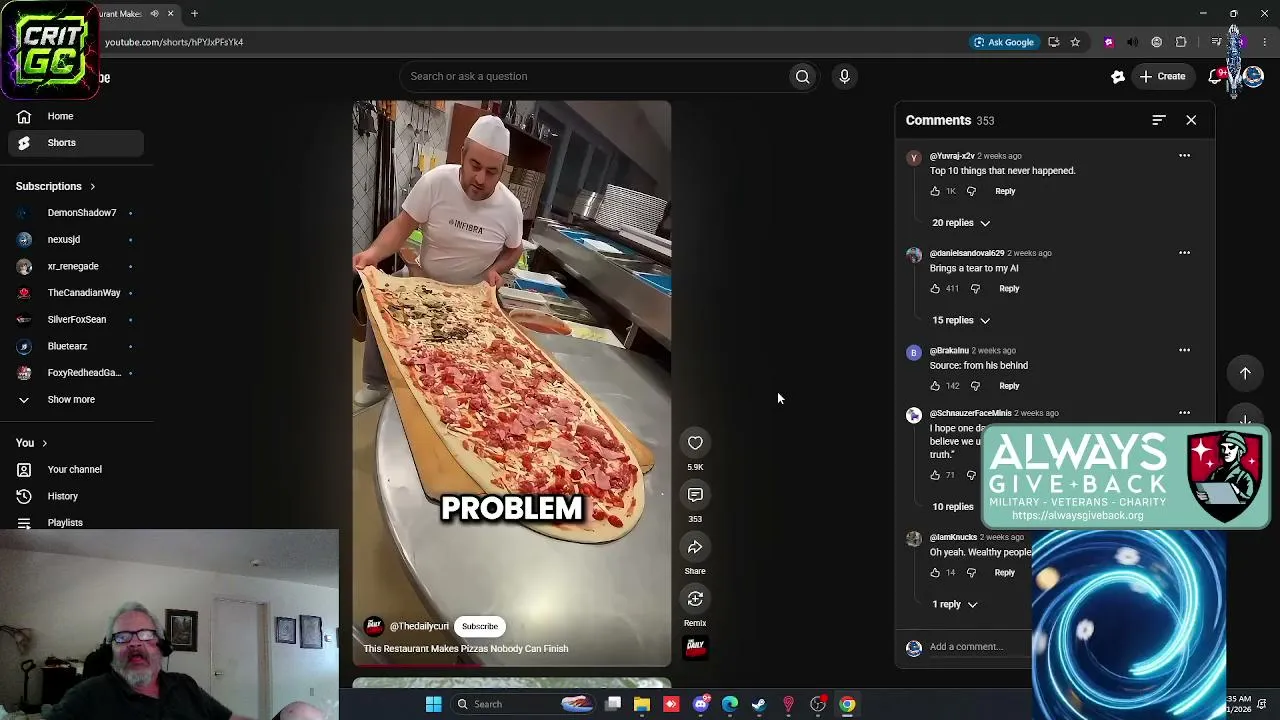1280x720 pixels.
Task: Expand Show more subscriptions
Action: [x=72, y=400]
